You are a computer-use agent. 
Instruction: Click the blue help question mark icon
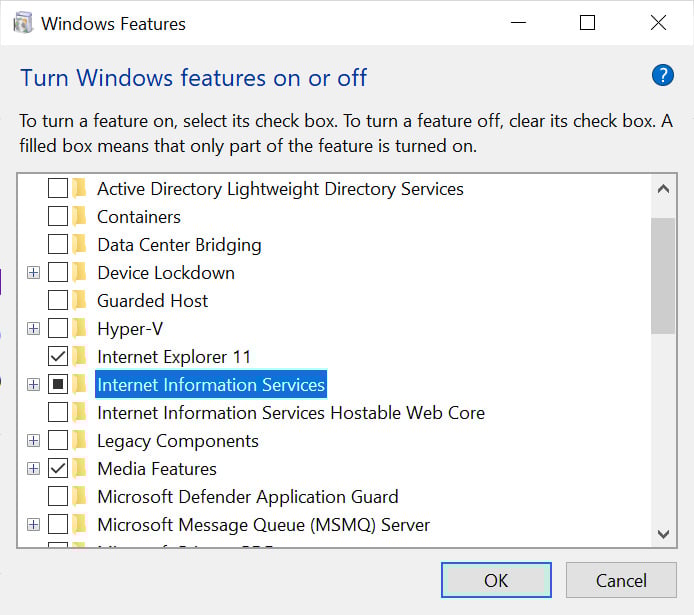pyautogui.click(x=663, y=75)
